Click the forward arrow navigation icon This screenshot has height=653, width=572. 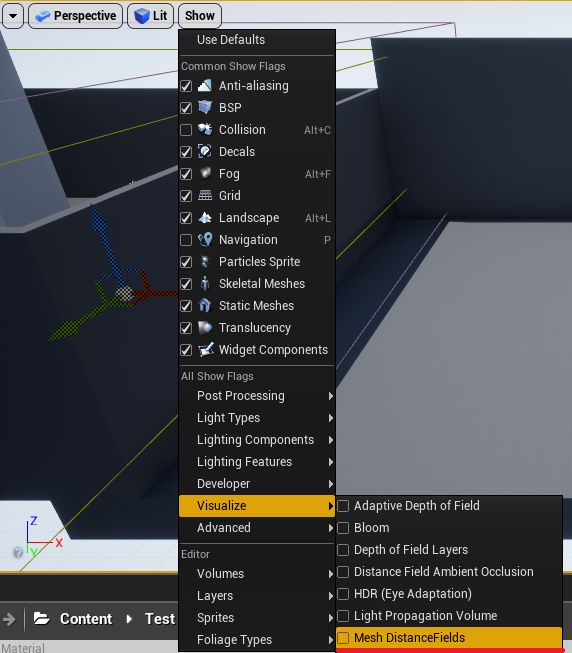[9, 619]
